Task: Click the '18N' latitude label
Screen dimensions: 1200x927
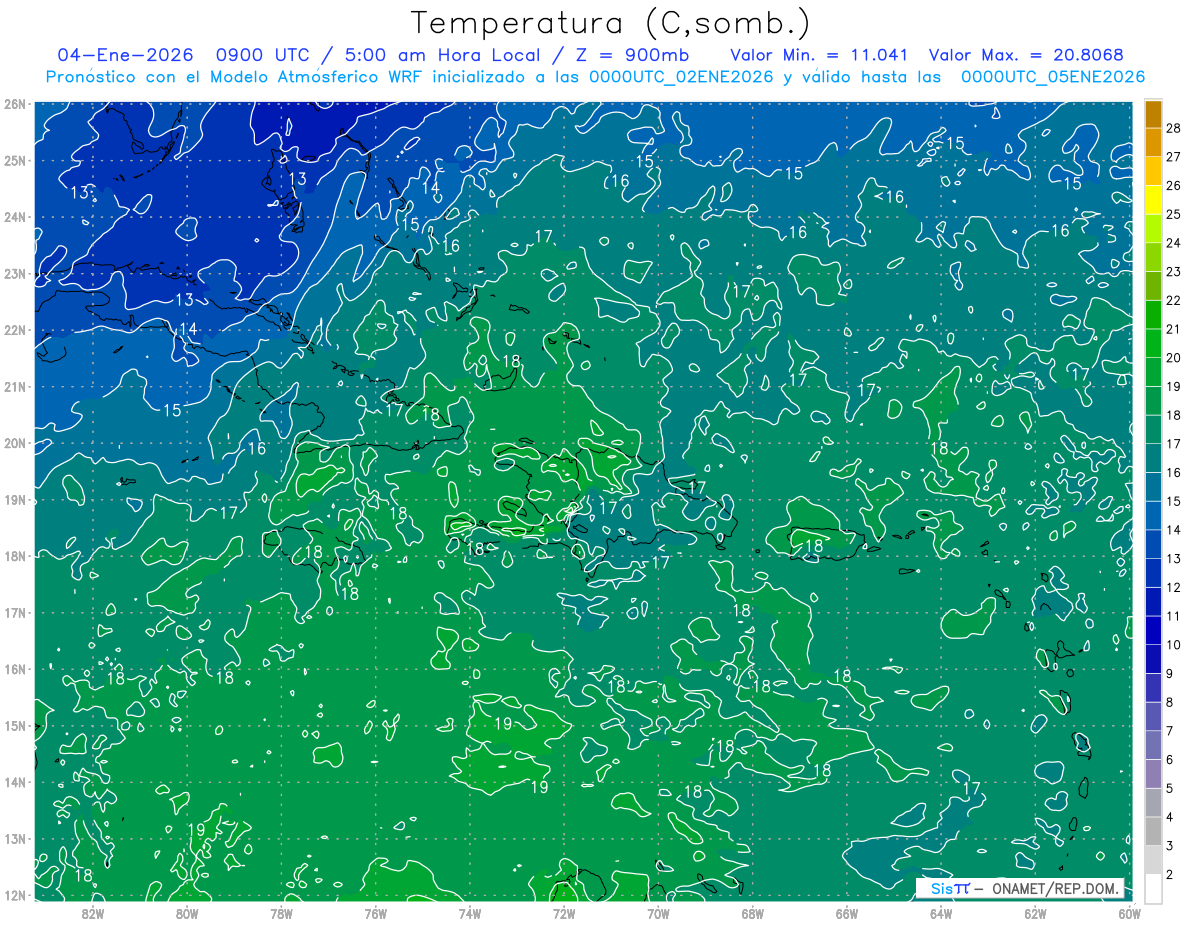Action: click(14, 556)
